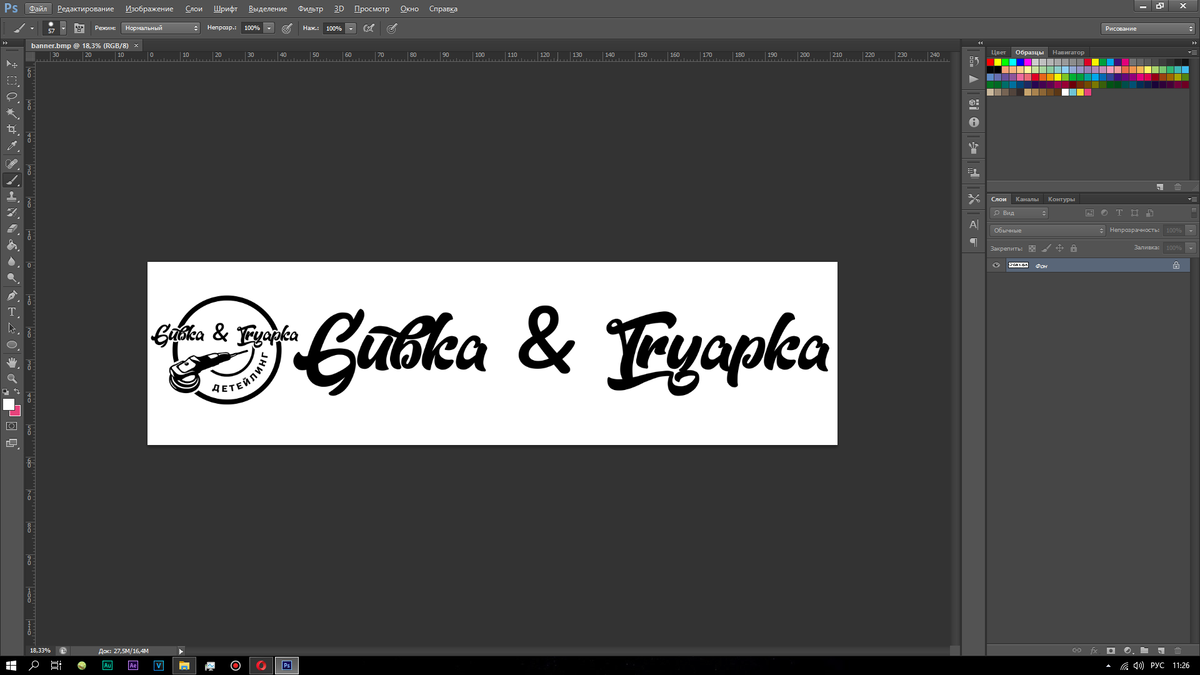Open the Paragraph panel icon

[974, 242]
